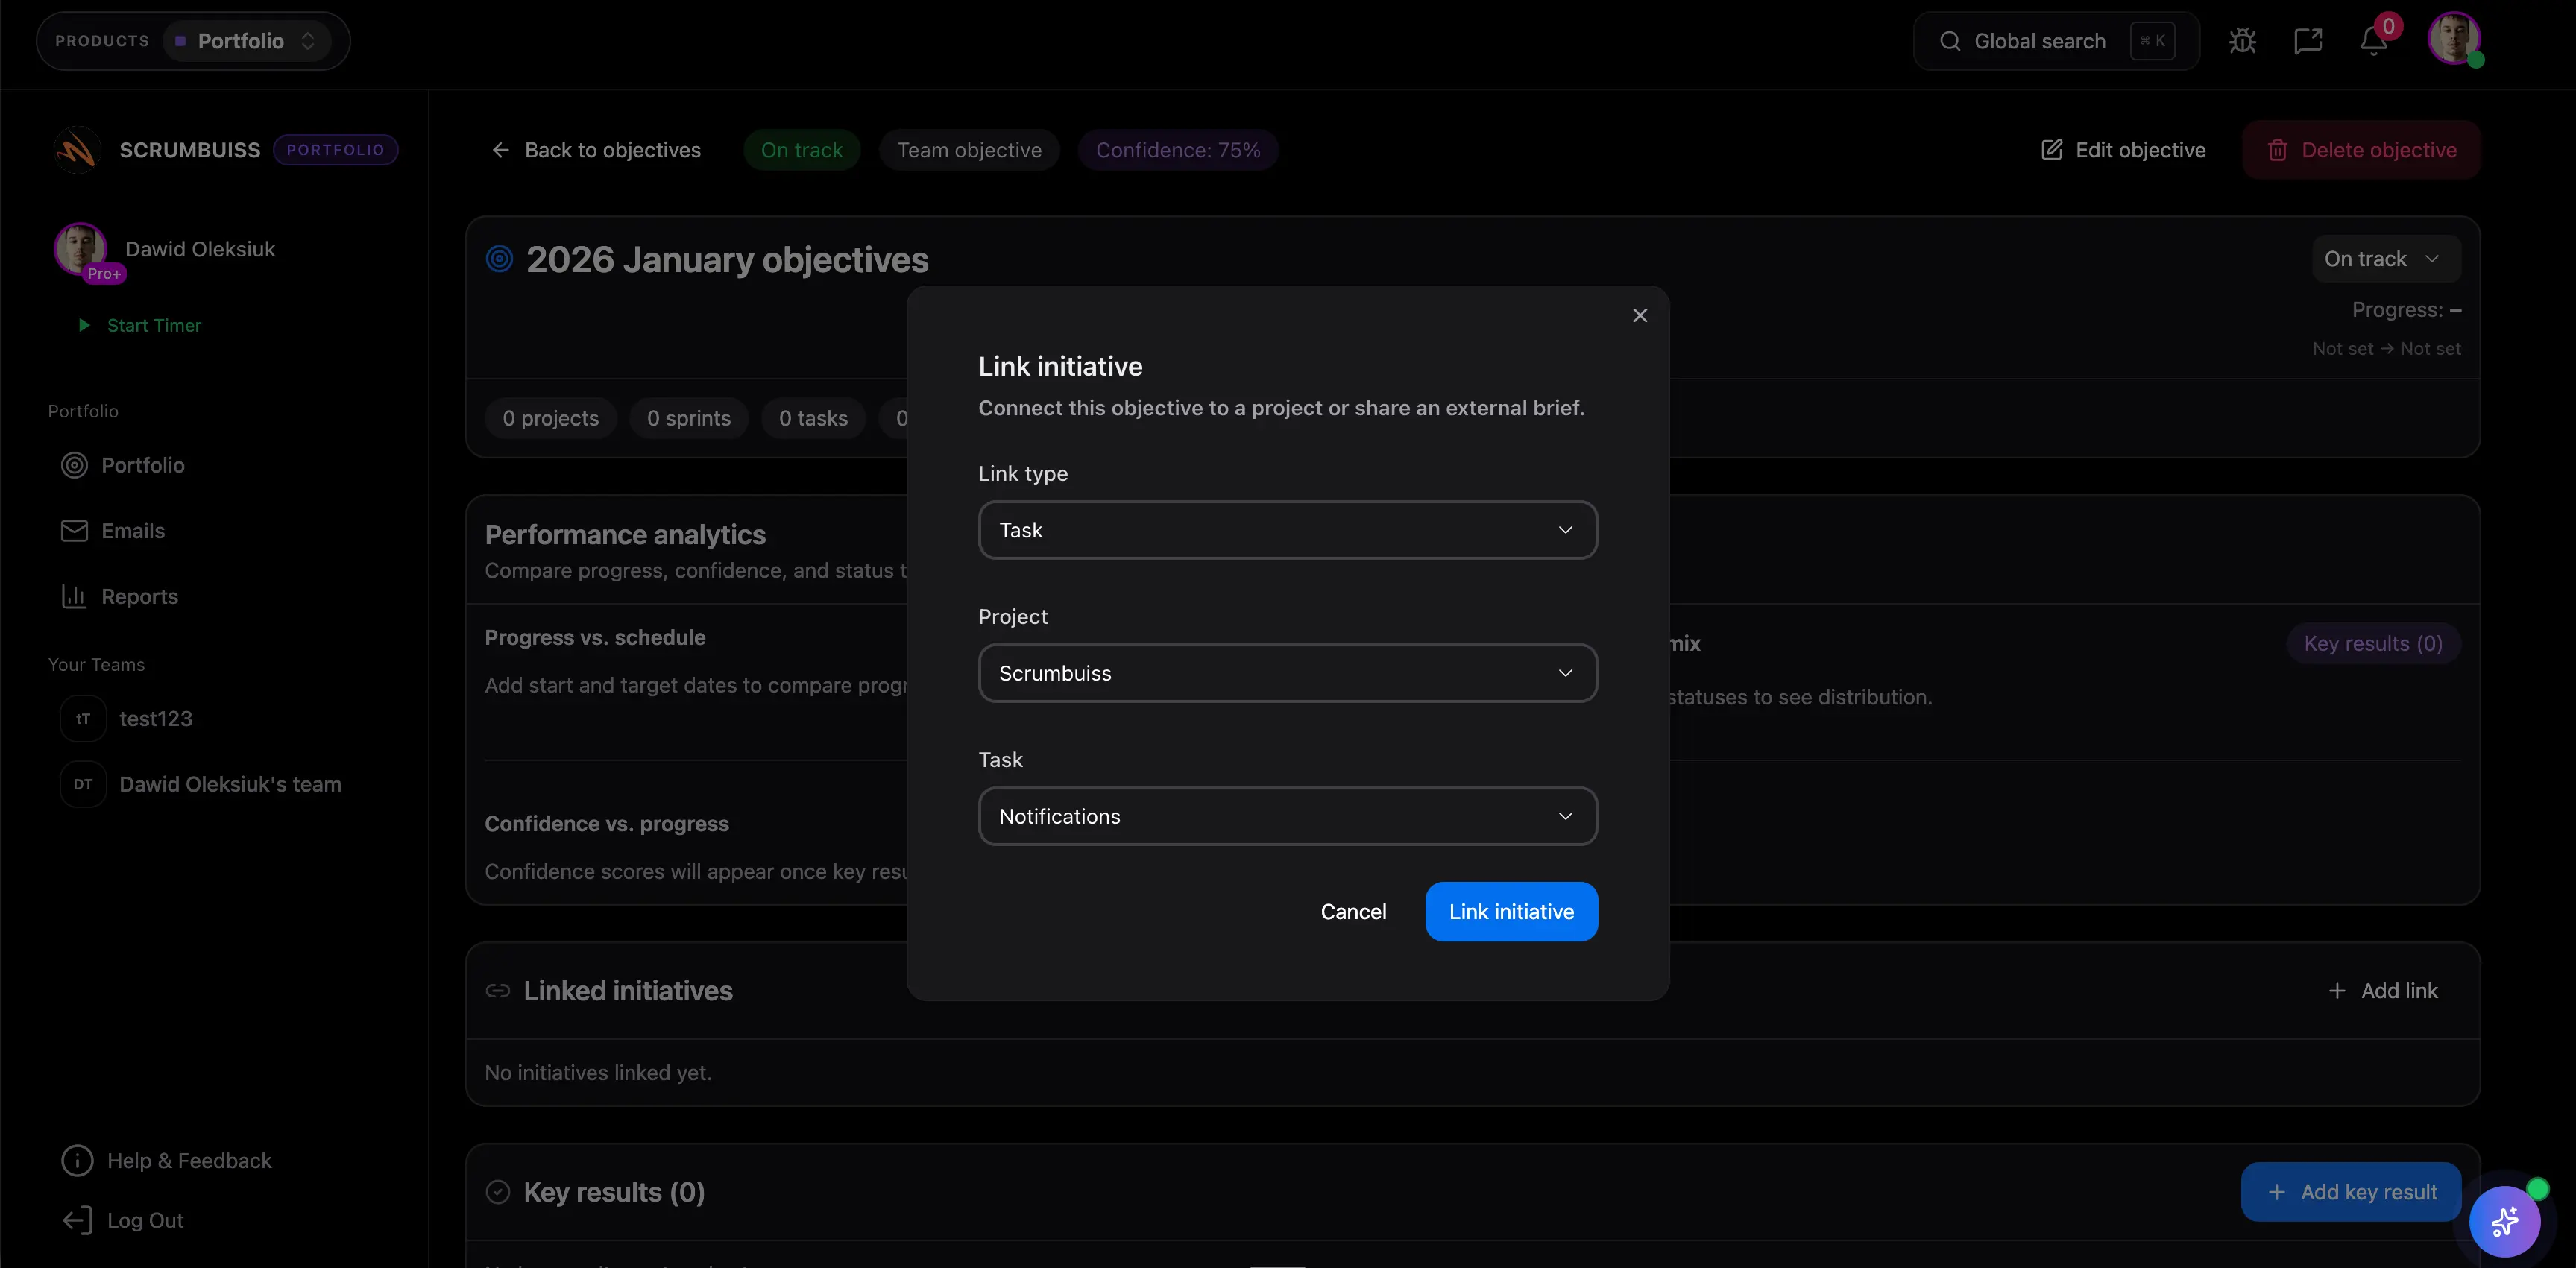Open the Task dropdown showing Notifications
Viewport: 2576px width, 1268px height.
click(1287, 816)
